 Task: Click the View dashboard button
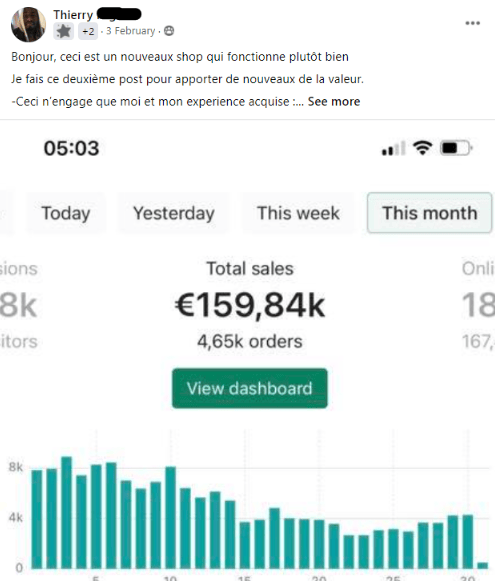(250, 388)
